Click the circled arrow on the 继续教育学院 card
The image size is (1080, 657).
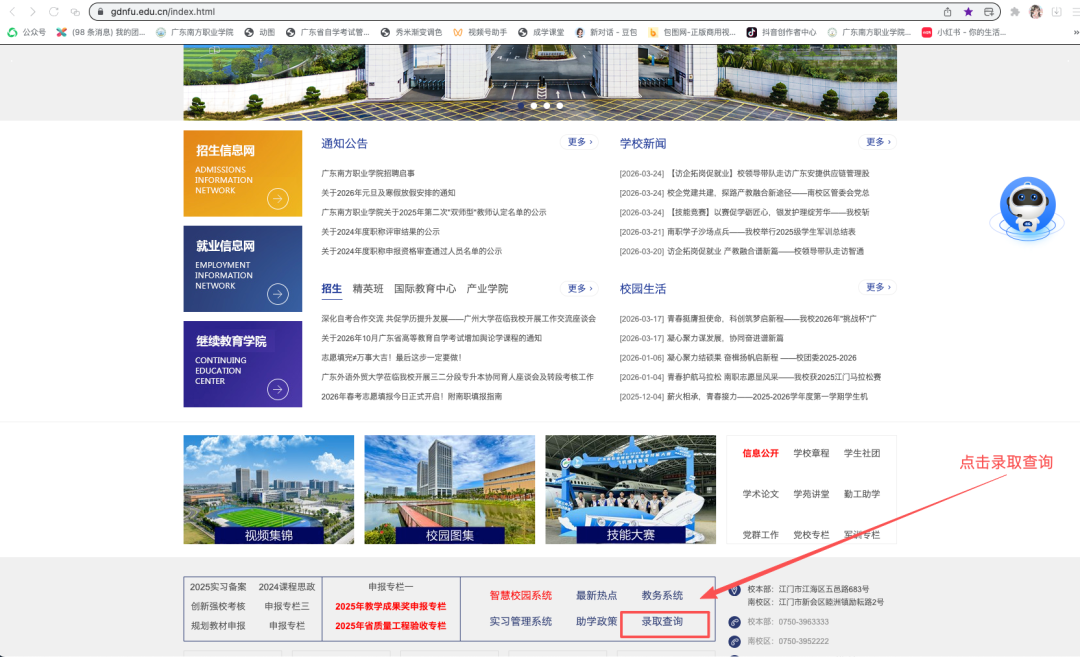(278, 389)
